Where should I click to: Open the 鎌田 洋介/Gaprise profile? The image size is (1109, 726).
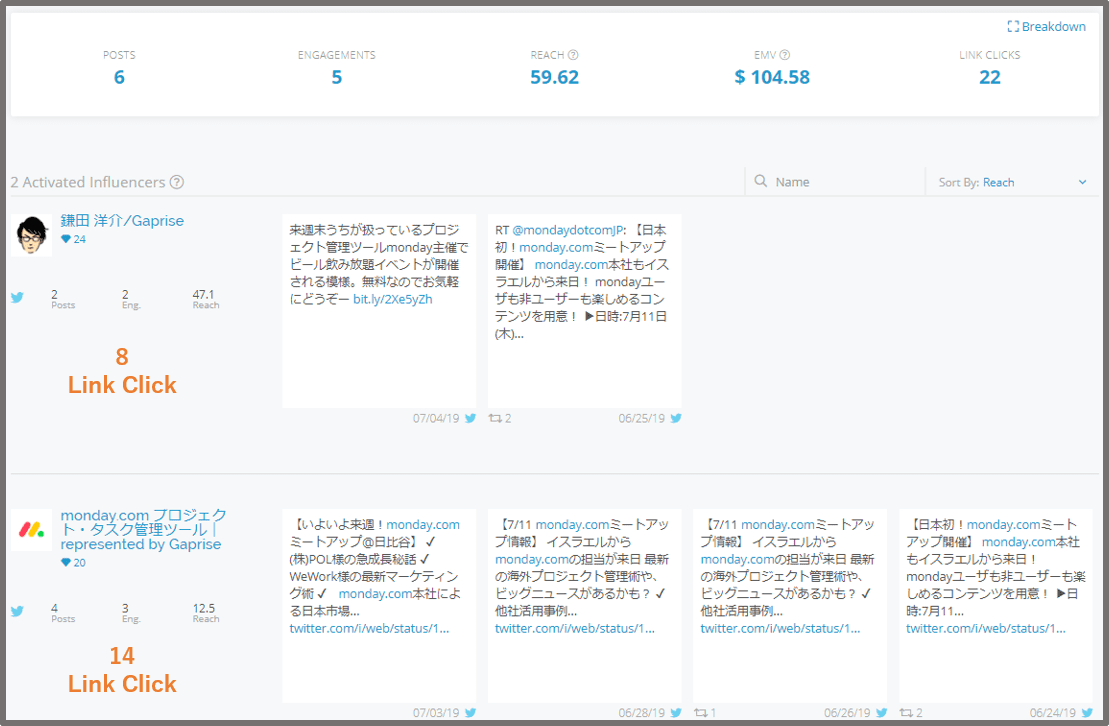tap(122, 221)
